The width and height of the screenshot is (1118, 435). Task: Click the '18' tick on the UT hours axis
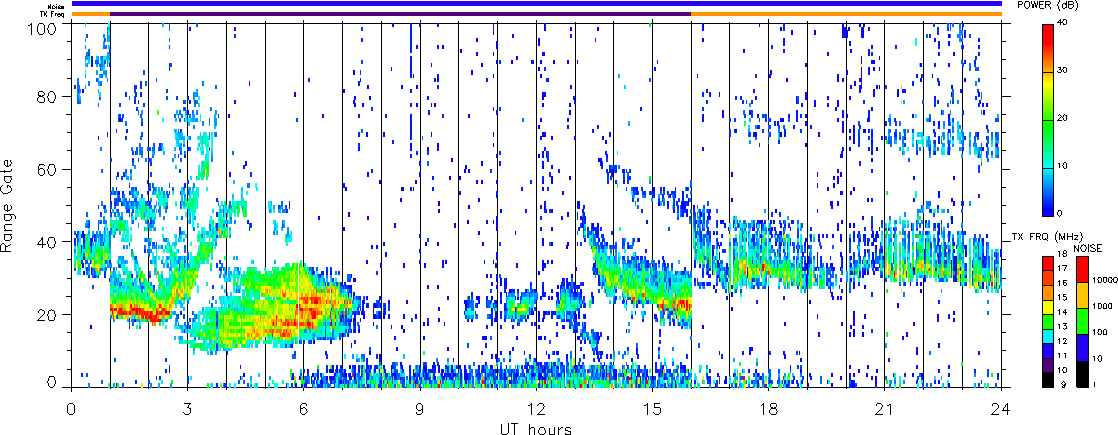point(769,409)
